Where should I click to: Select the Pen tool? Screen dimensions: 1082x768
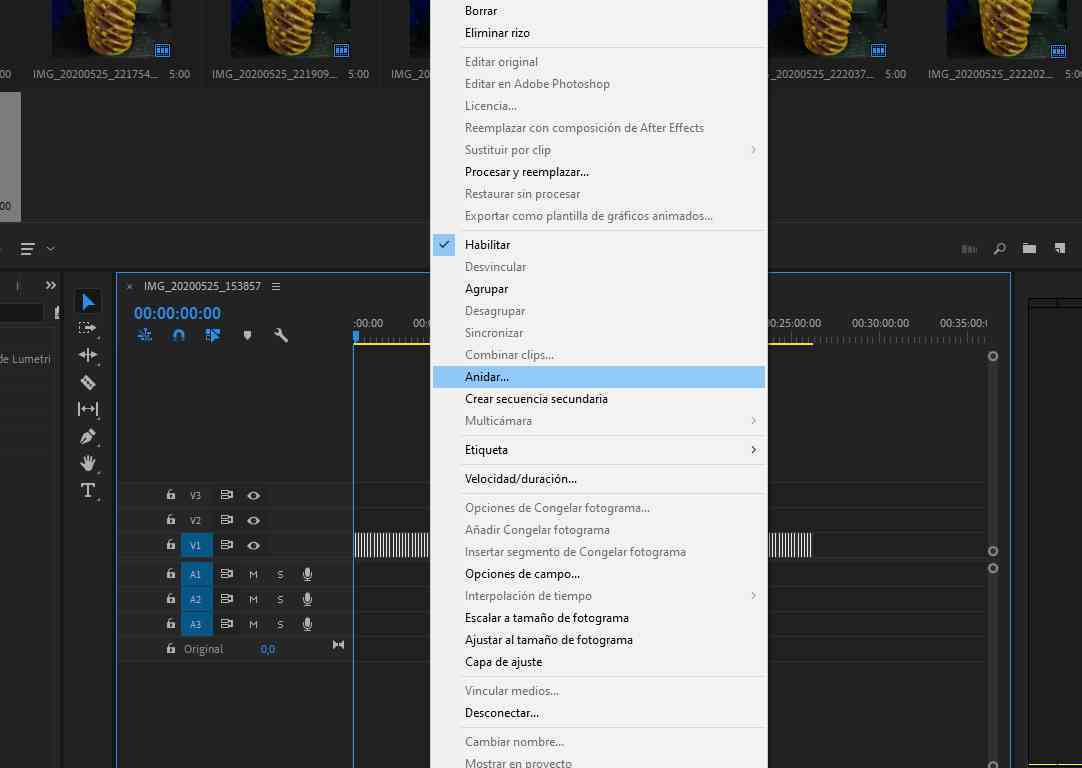(88, 436)
